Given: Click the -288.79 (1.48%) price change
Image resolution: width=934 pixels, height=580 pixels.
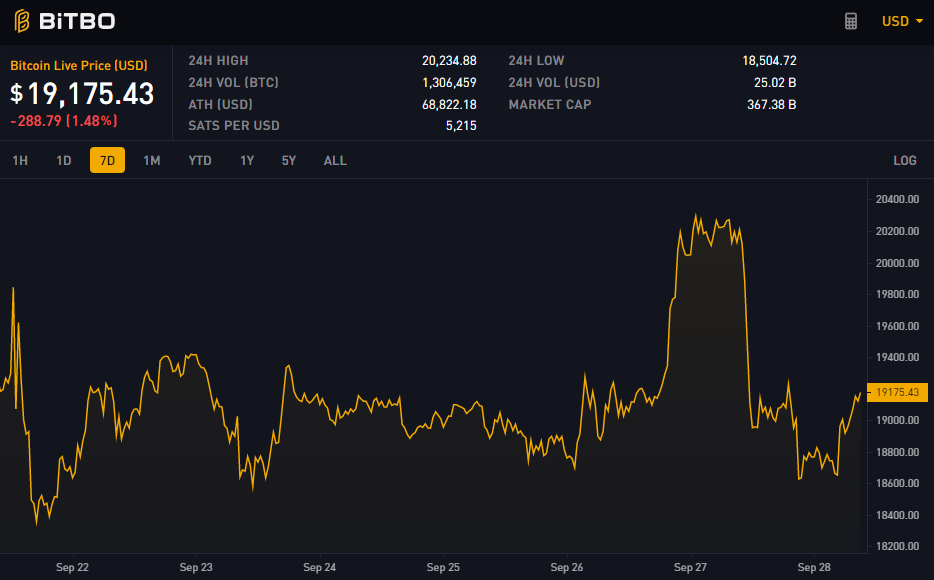Looking at the screenshot, I should tap(64, 121).
